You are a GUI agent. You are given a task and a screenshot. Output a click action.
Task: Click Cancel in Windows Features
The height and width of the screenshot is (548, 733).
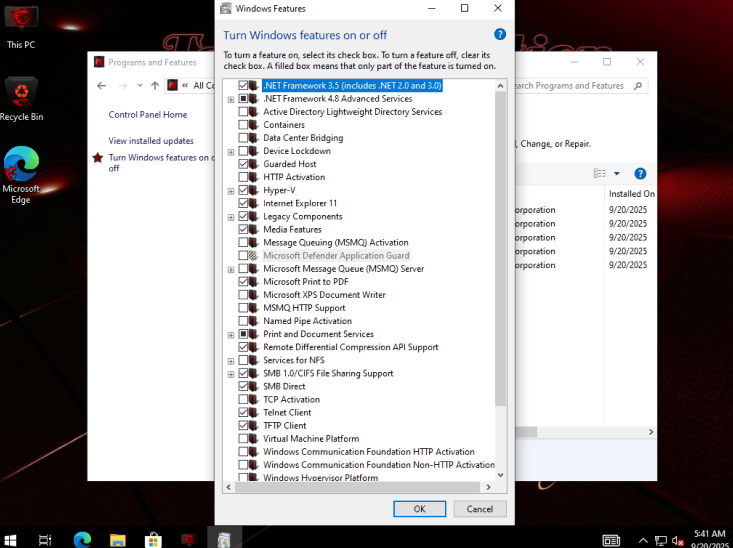pos(480,509)
